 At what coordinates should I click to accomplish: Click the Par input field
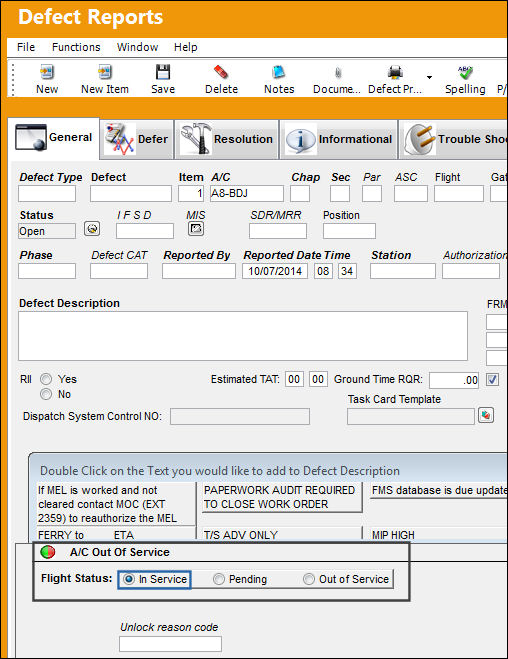coord(372,194)
